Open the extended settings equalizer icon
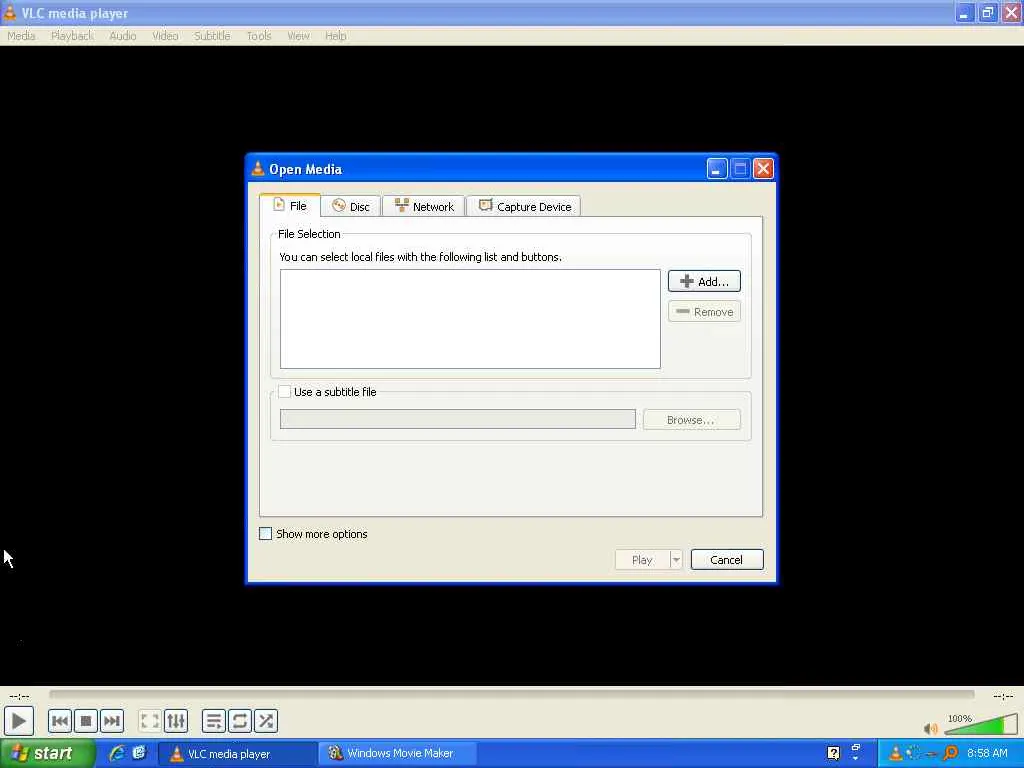The width and height of the screenshot is (1024, 768). [x=176, y=721]
